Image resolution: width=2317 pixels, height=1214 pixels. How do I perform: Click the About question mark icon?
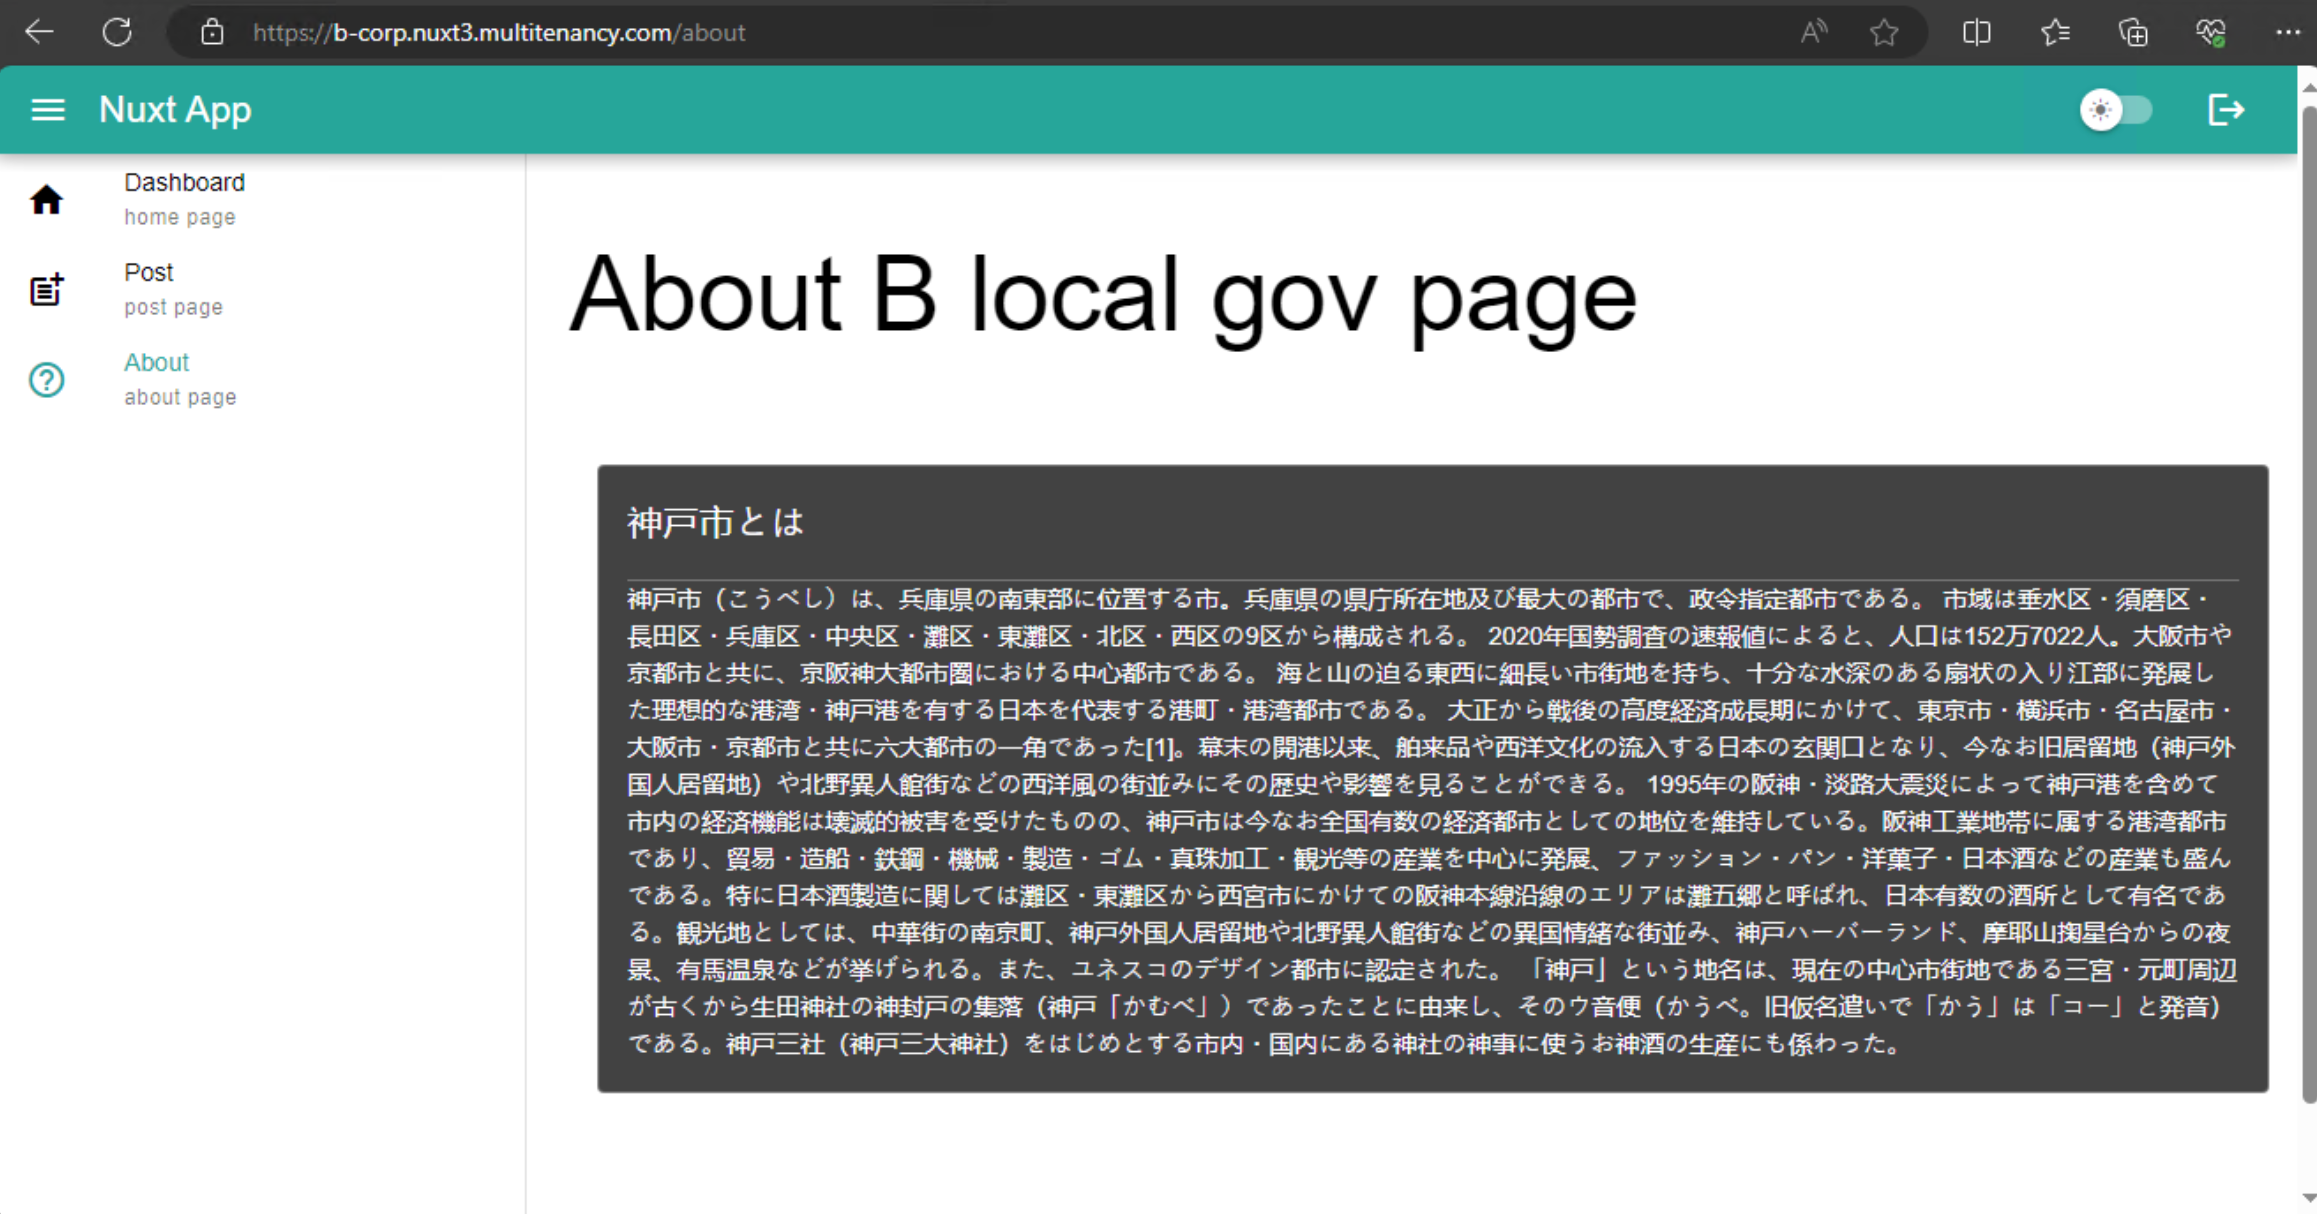tap(46, 380)
